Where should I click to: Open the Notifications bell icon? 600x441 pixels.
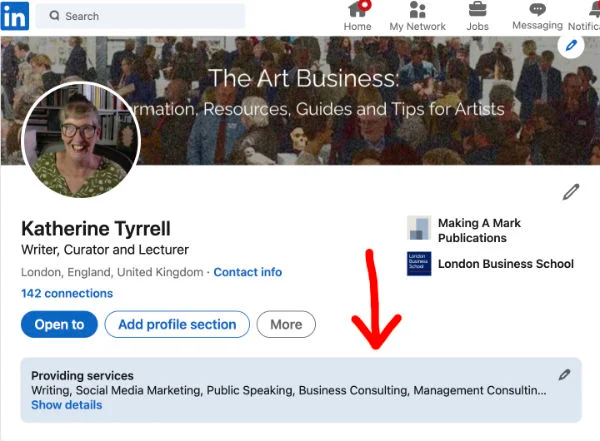(584, 10)
